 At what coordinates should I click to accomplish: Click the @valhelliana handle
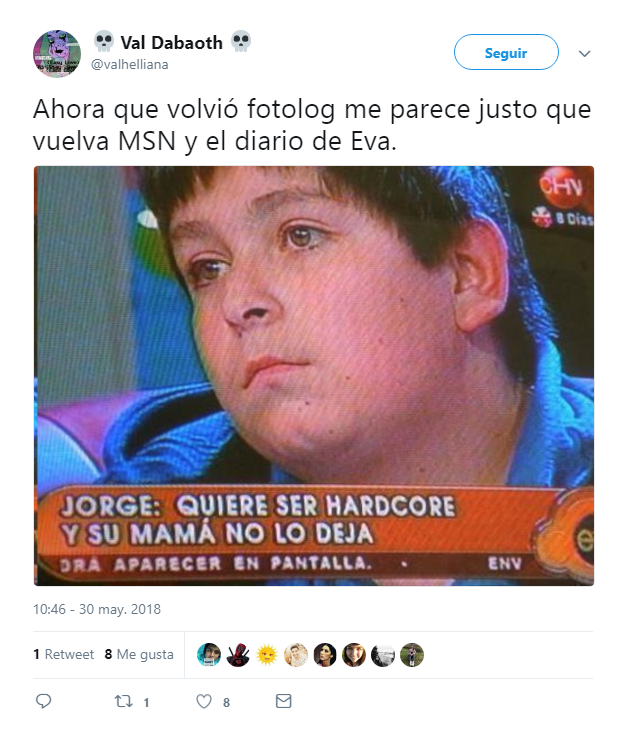[130, 64]
